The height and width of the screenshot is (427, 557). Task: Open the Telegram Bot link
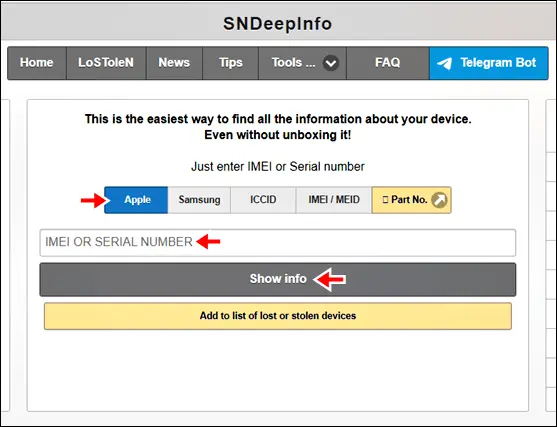[489, 63]
